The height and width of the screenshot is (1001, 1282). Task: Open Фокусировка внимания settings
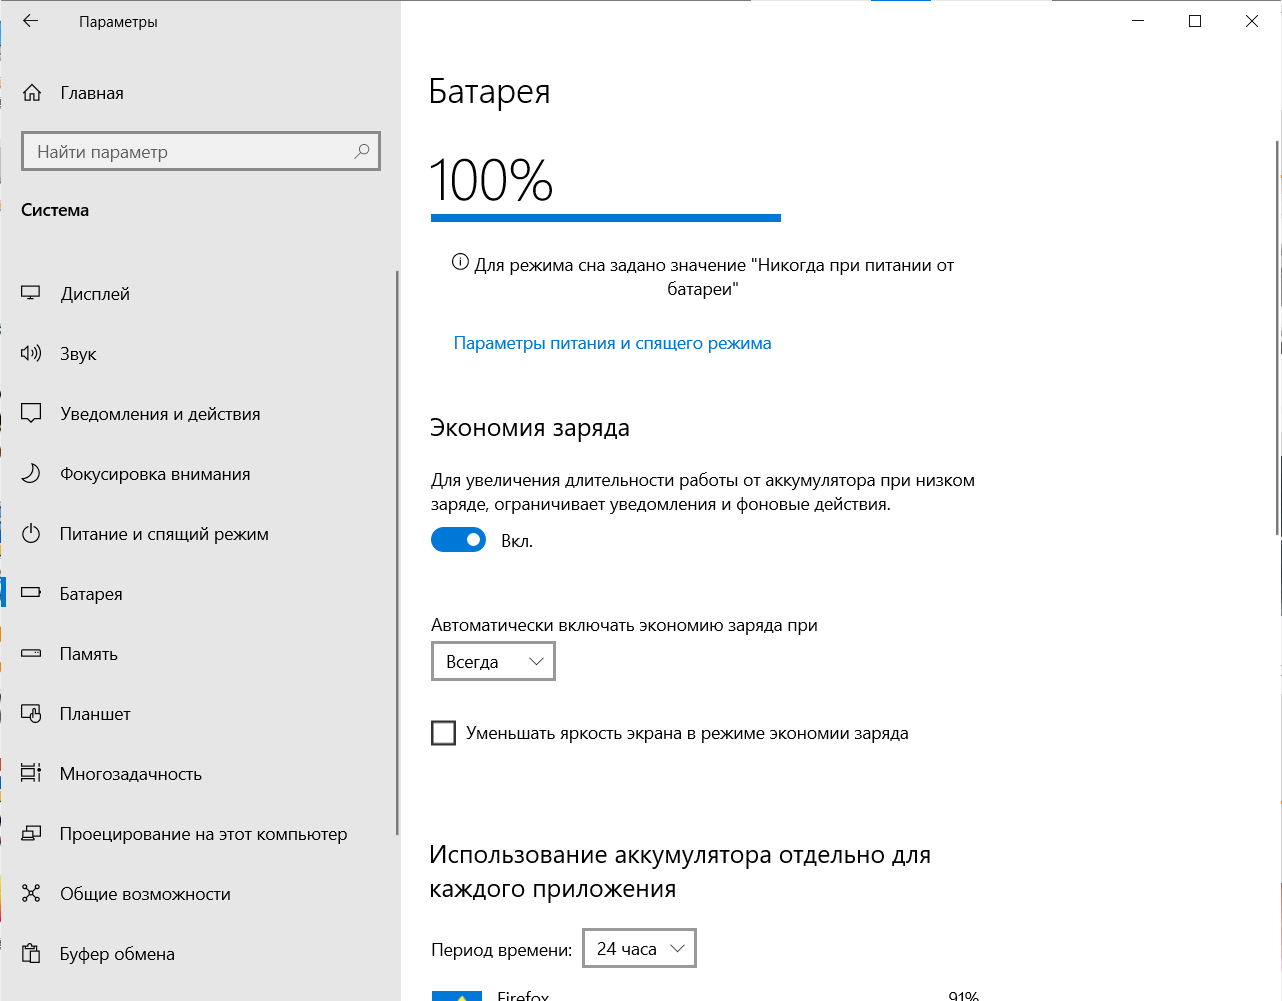coord(198,473)
